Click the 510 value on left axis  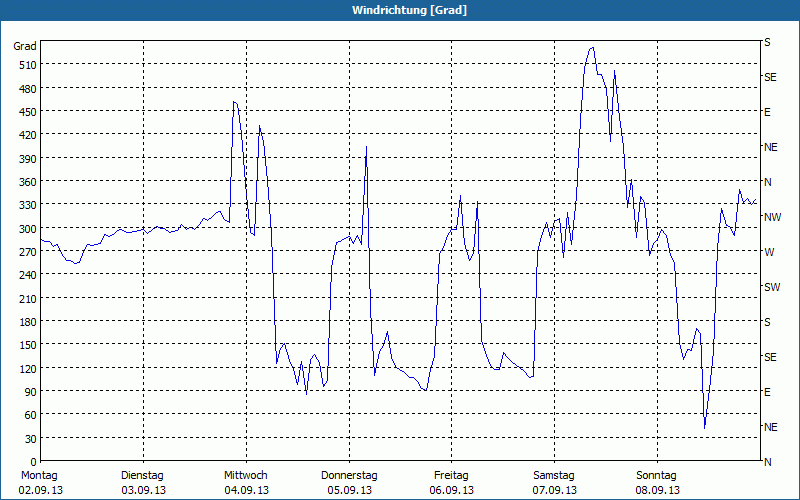coord(28,65)
